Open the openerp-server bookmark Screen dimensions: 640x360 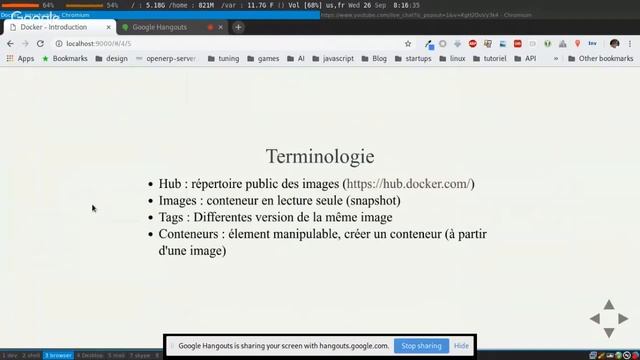pyautogui.click(x=166, y=58)
